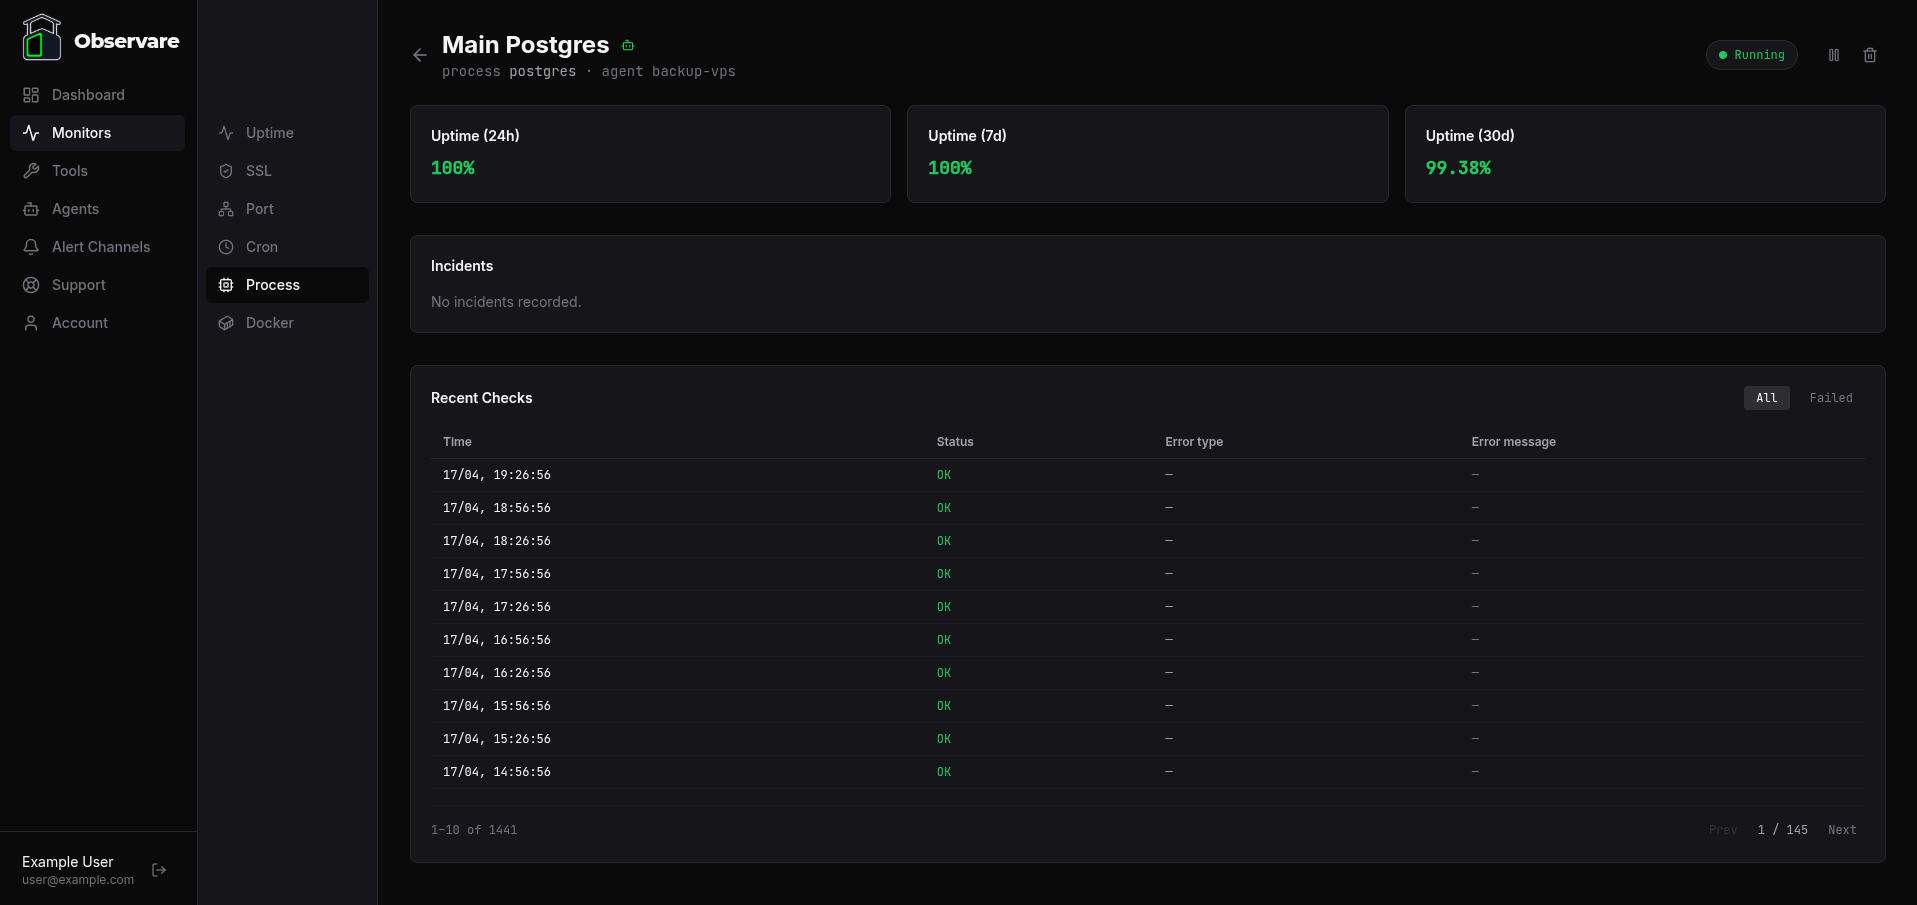Open Agents via its sidebar icon
This screenshot has width=1917, height=905.
click(31, 209)
